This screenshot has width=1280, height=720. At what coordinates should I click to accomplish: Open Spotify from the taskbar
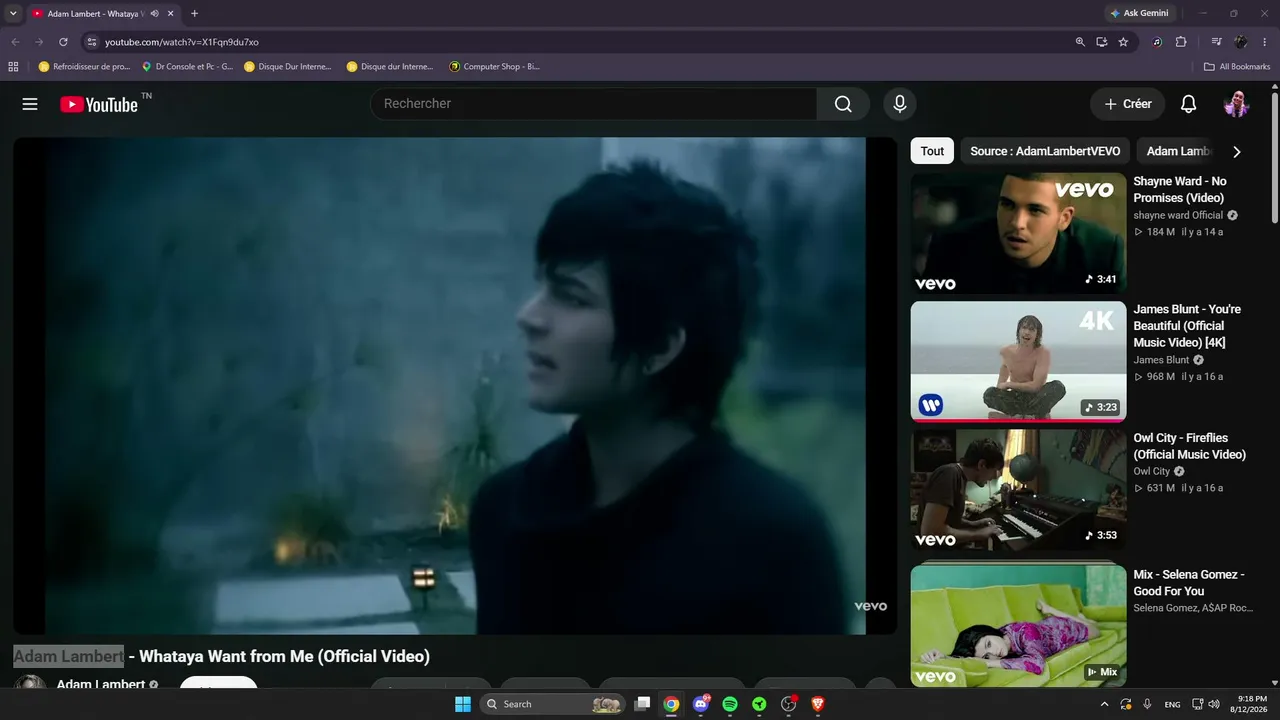click(730, 704)
